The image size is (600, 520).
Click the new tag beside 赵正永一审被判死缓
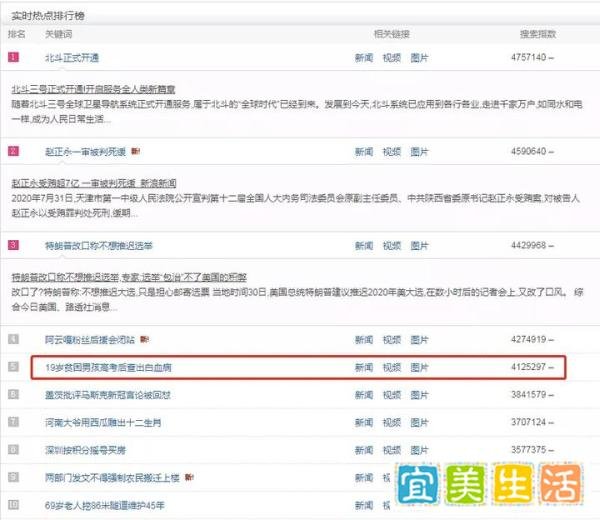coord(135,151)
